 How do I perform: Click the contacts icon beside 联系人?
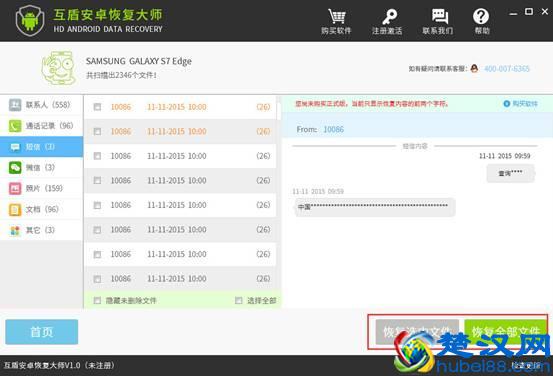pyautogui.click(x=15, y=105)
